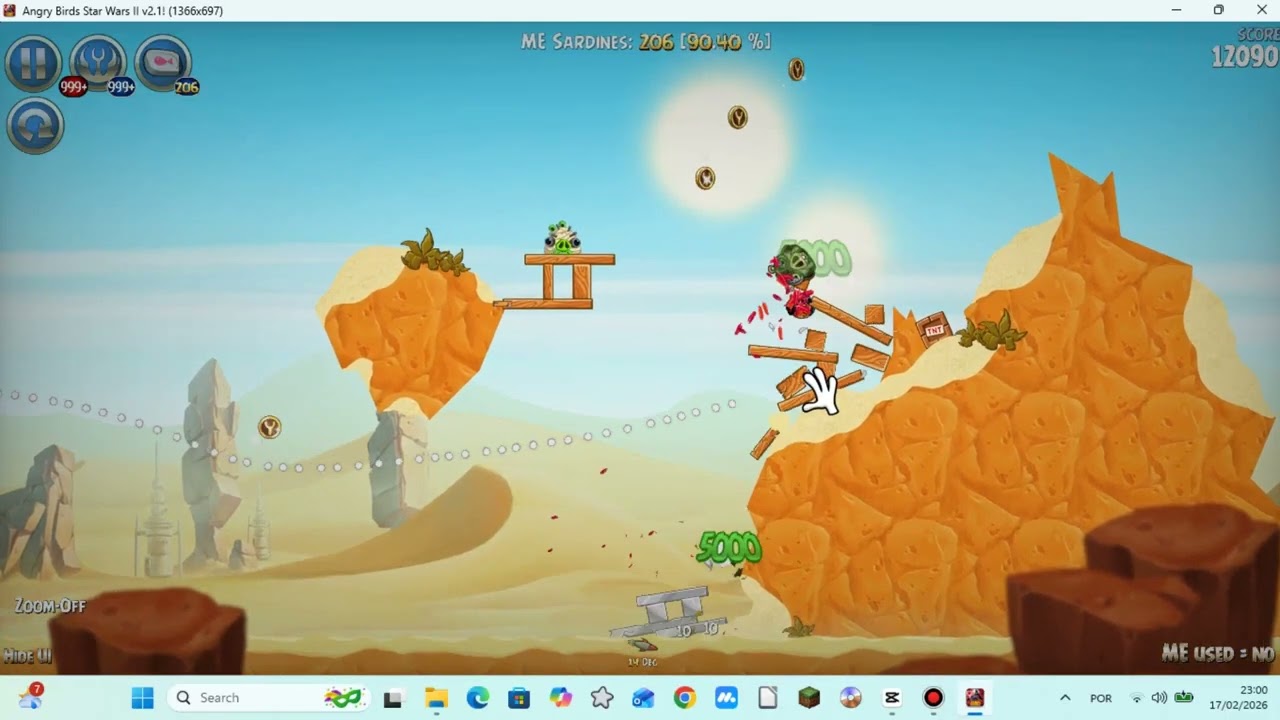The width and height of the screenshot is (1280, 720).
Task: Open Microsoft Store from the taskbar
Action: 518,698
